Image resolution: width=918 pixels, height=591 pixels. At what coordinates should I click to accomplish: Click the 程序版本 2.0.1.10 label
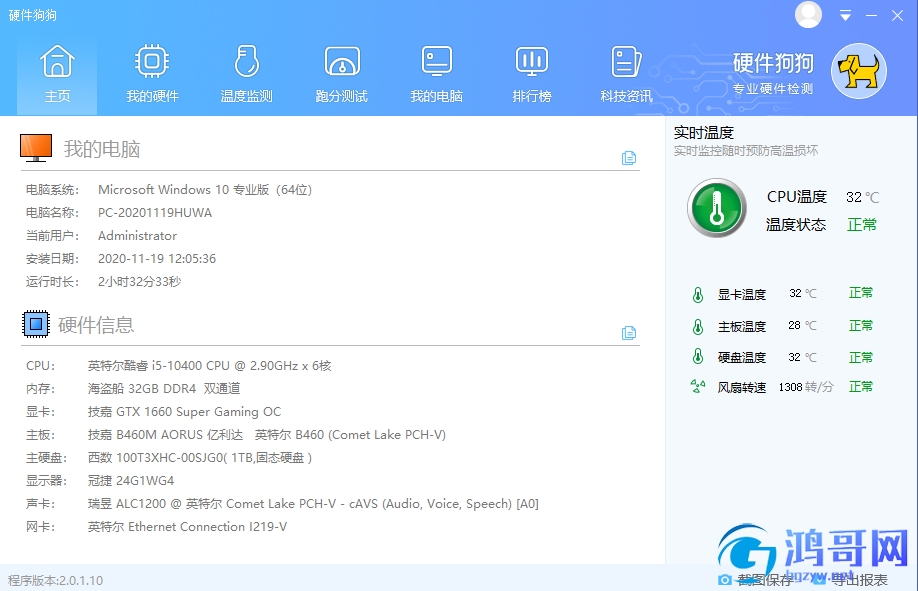(x=56, y=580)
